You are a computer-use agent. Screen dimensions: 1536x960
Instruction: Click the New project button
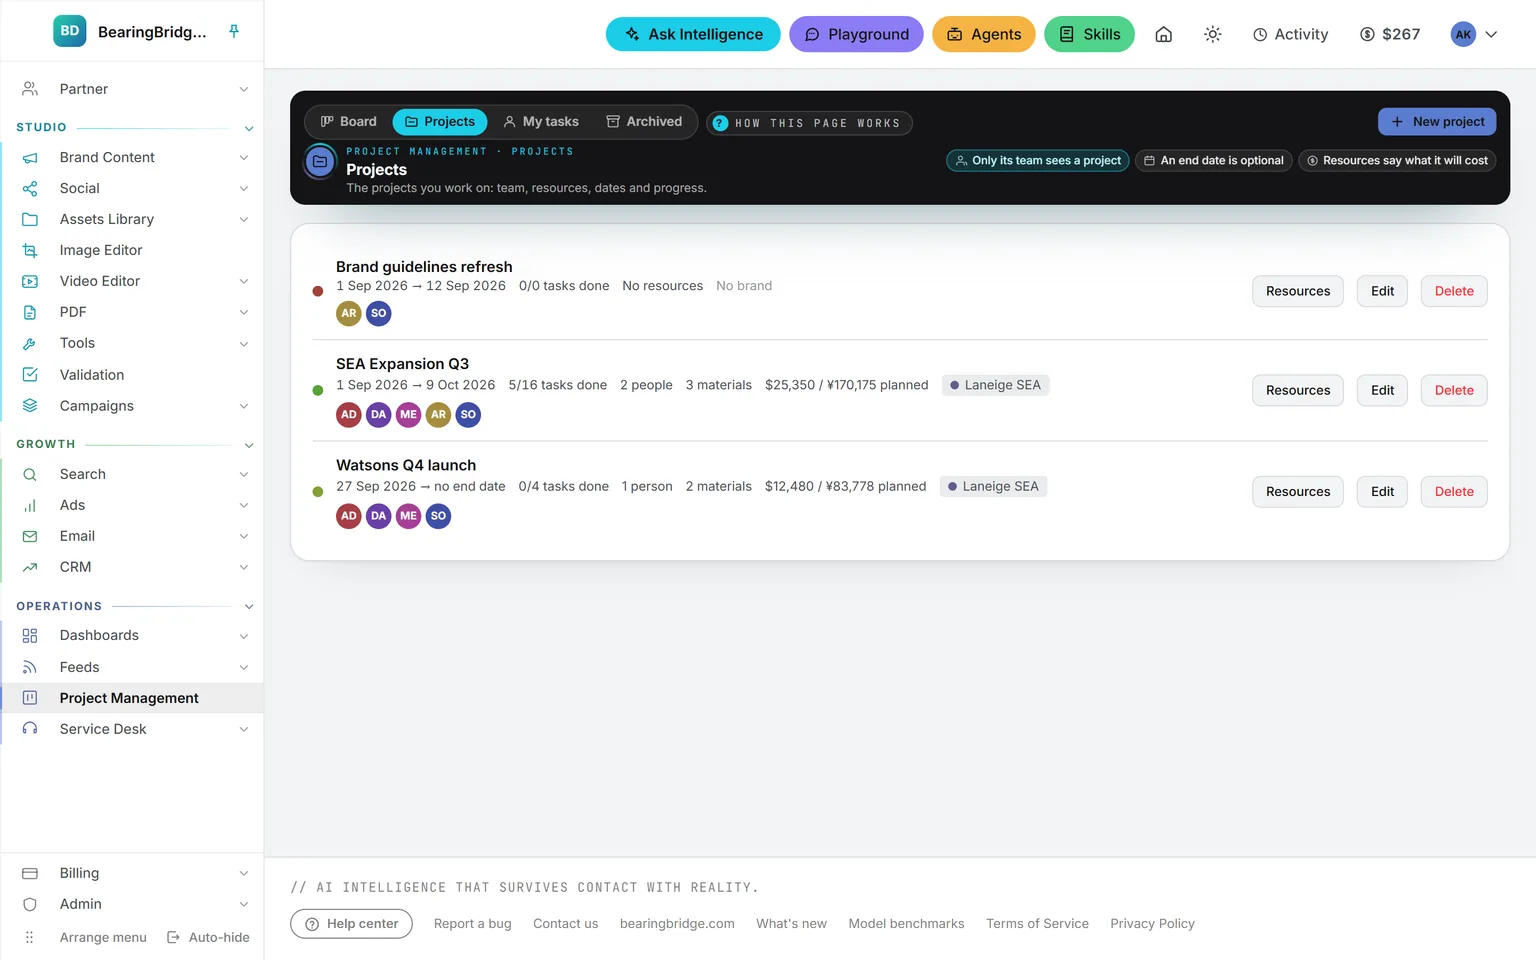coord(1437,121)
